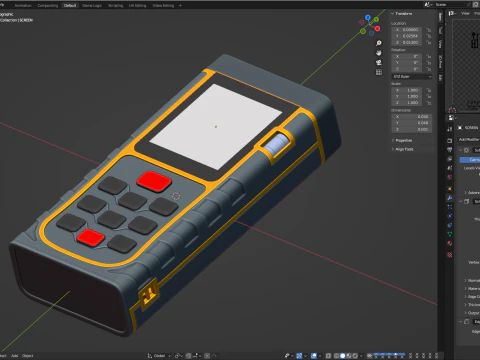
Task: Open the viewport zoom gizmo
Action: (379, 43)
